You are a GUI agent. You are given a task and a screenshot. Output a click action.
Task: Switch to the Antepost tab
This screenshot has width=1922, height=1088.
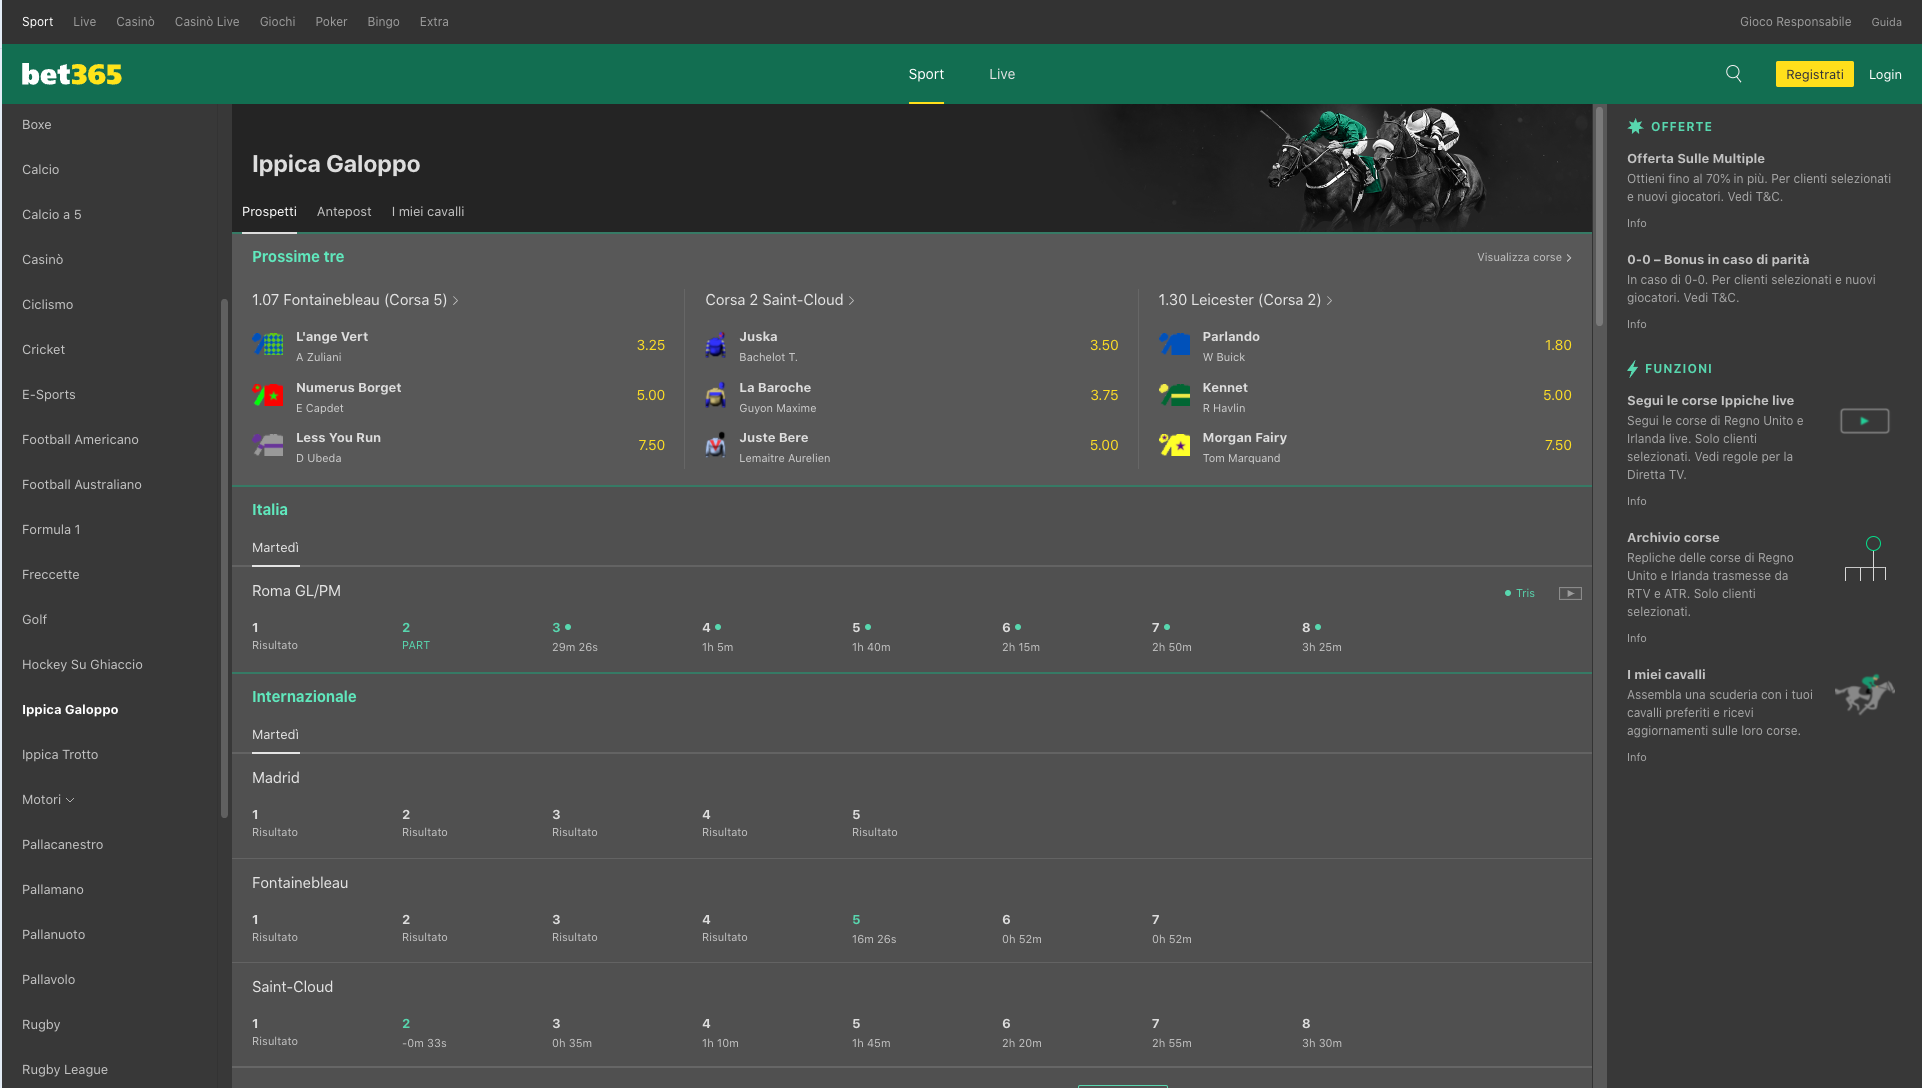[344, 211]
